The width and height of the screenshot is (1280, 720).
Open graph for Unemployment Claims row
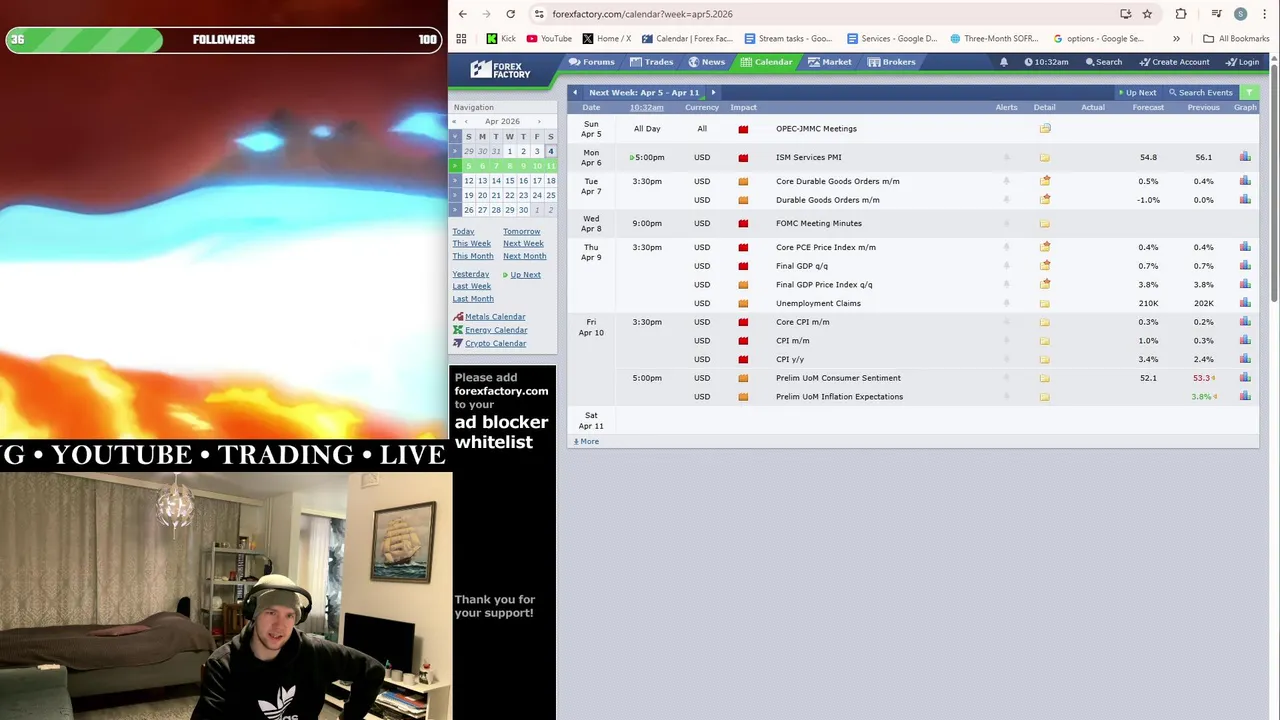[1245, 303]
